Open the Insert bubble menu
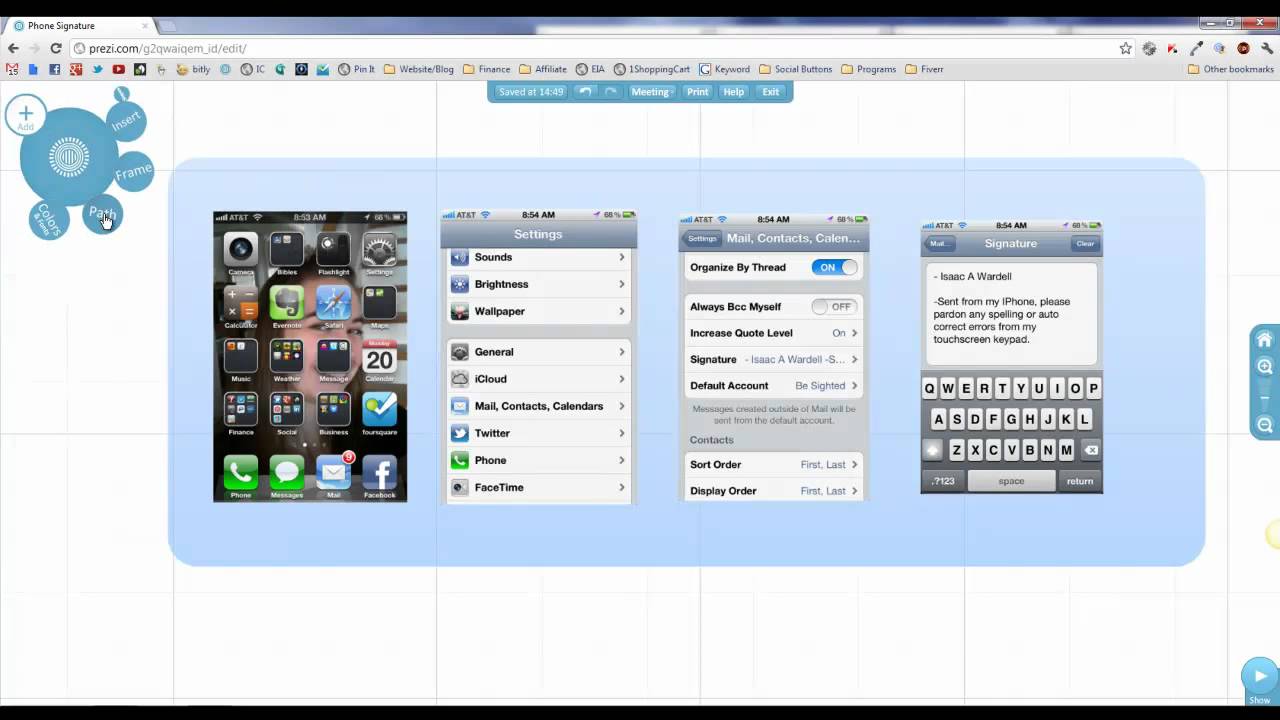Image resolution: width=1280 pixels, height=720 pixels. [126, 121]
